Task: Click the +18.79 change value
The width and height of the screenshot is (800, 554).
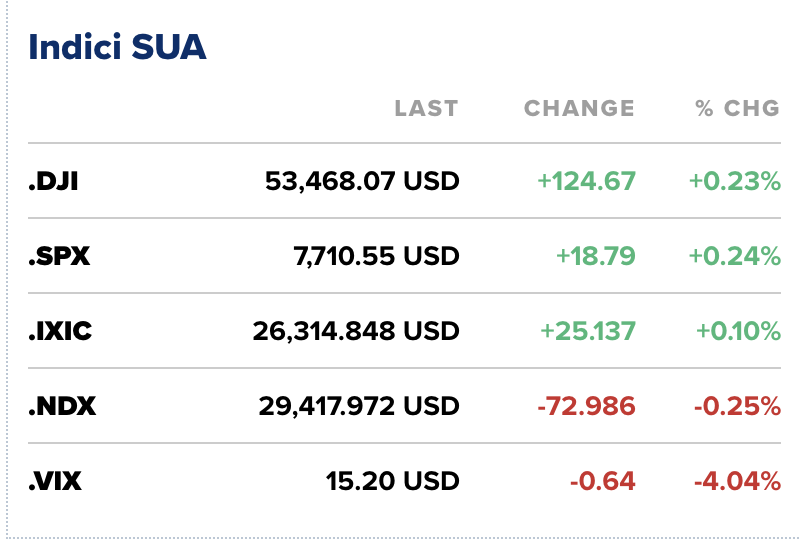Action: [595, 256]
